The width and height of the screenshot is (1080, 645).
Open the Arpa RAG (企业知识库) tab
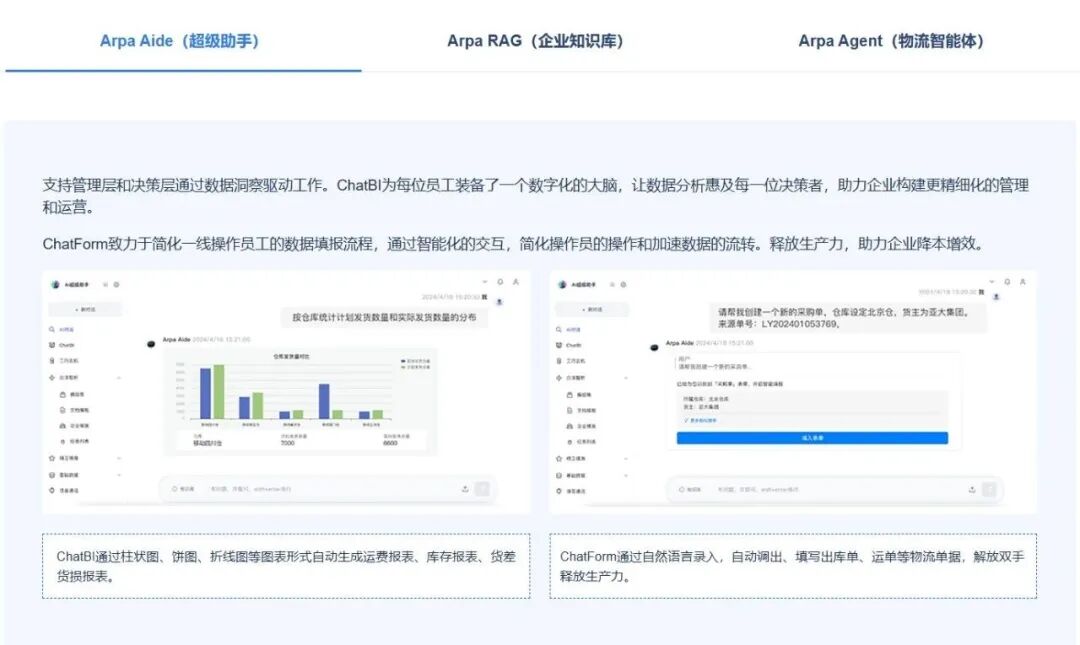coord(535,41)
